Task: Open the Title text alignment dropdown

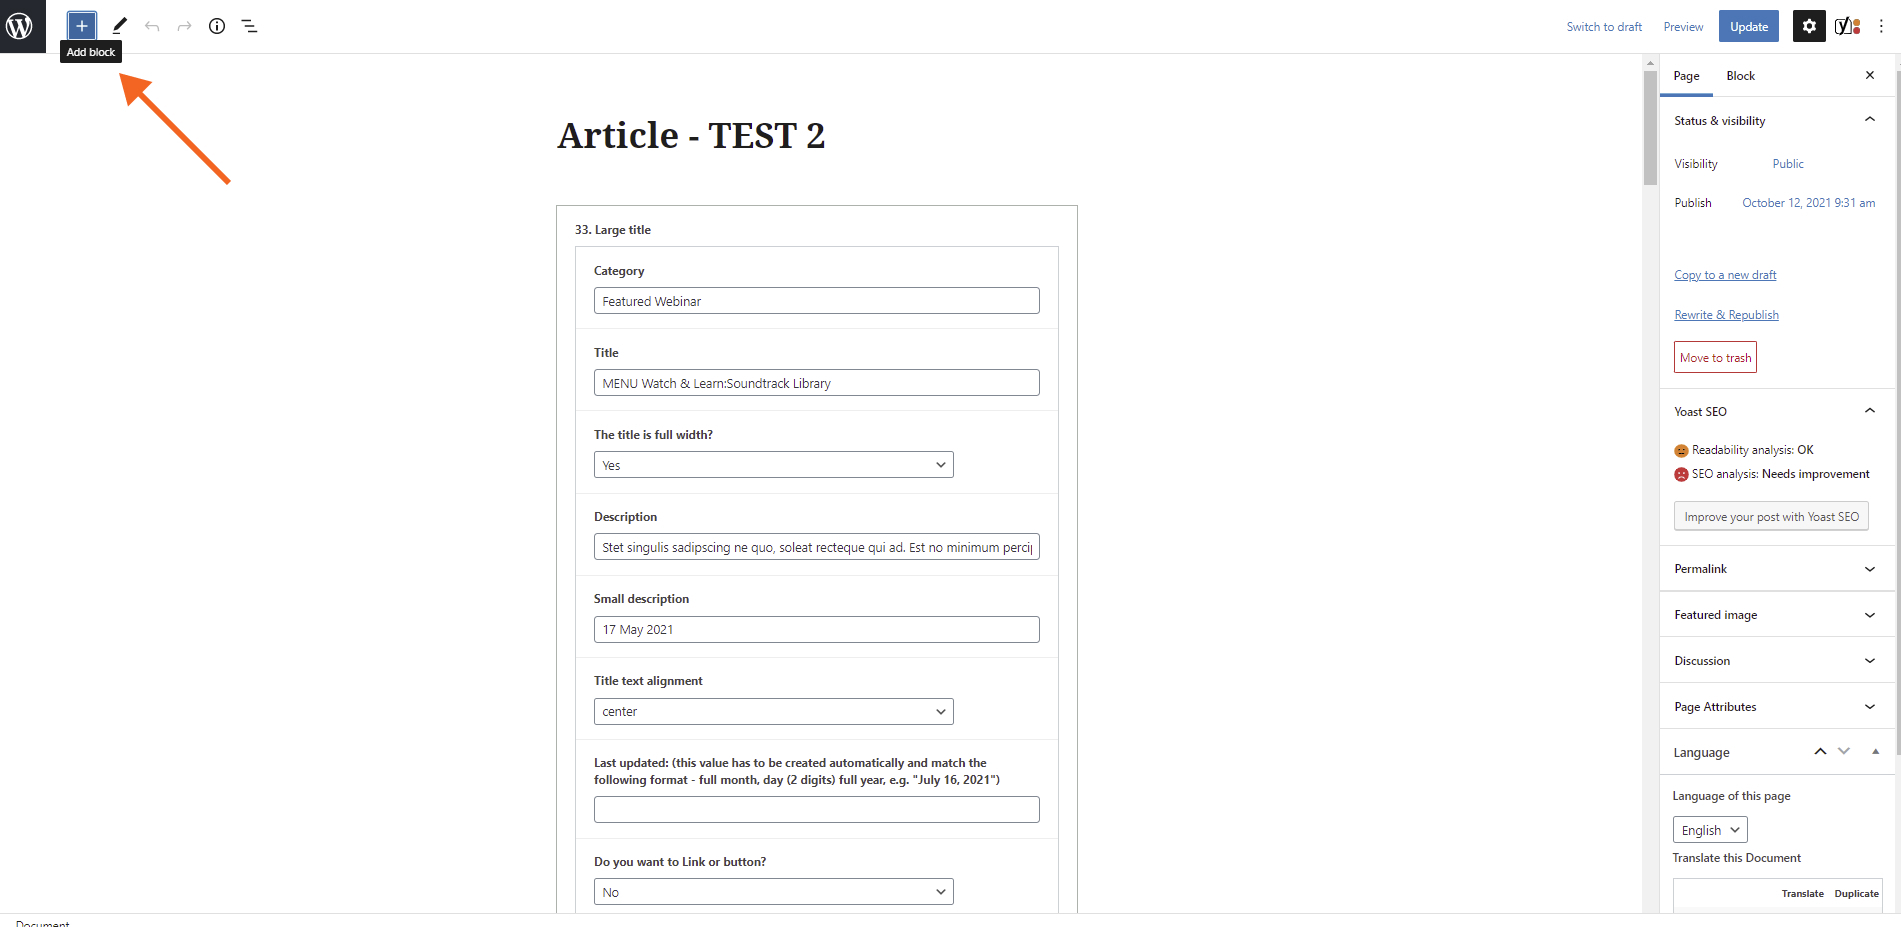Action: (x=773, y=711)
